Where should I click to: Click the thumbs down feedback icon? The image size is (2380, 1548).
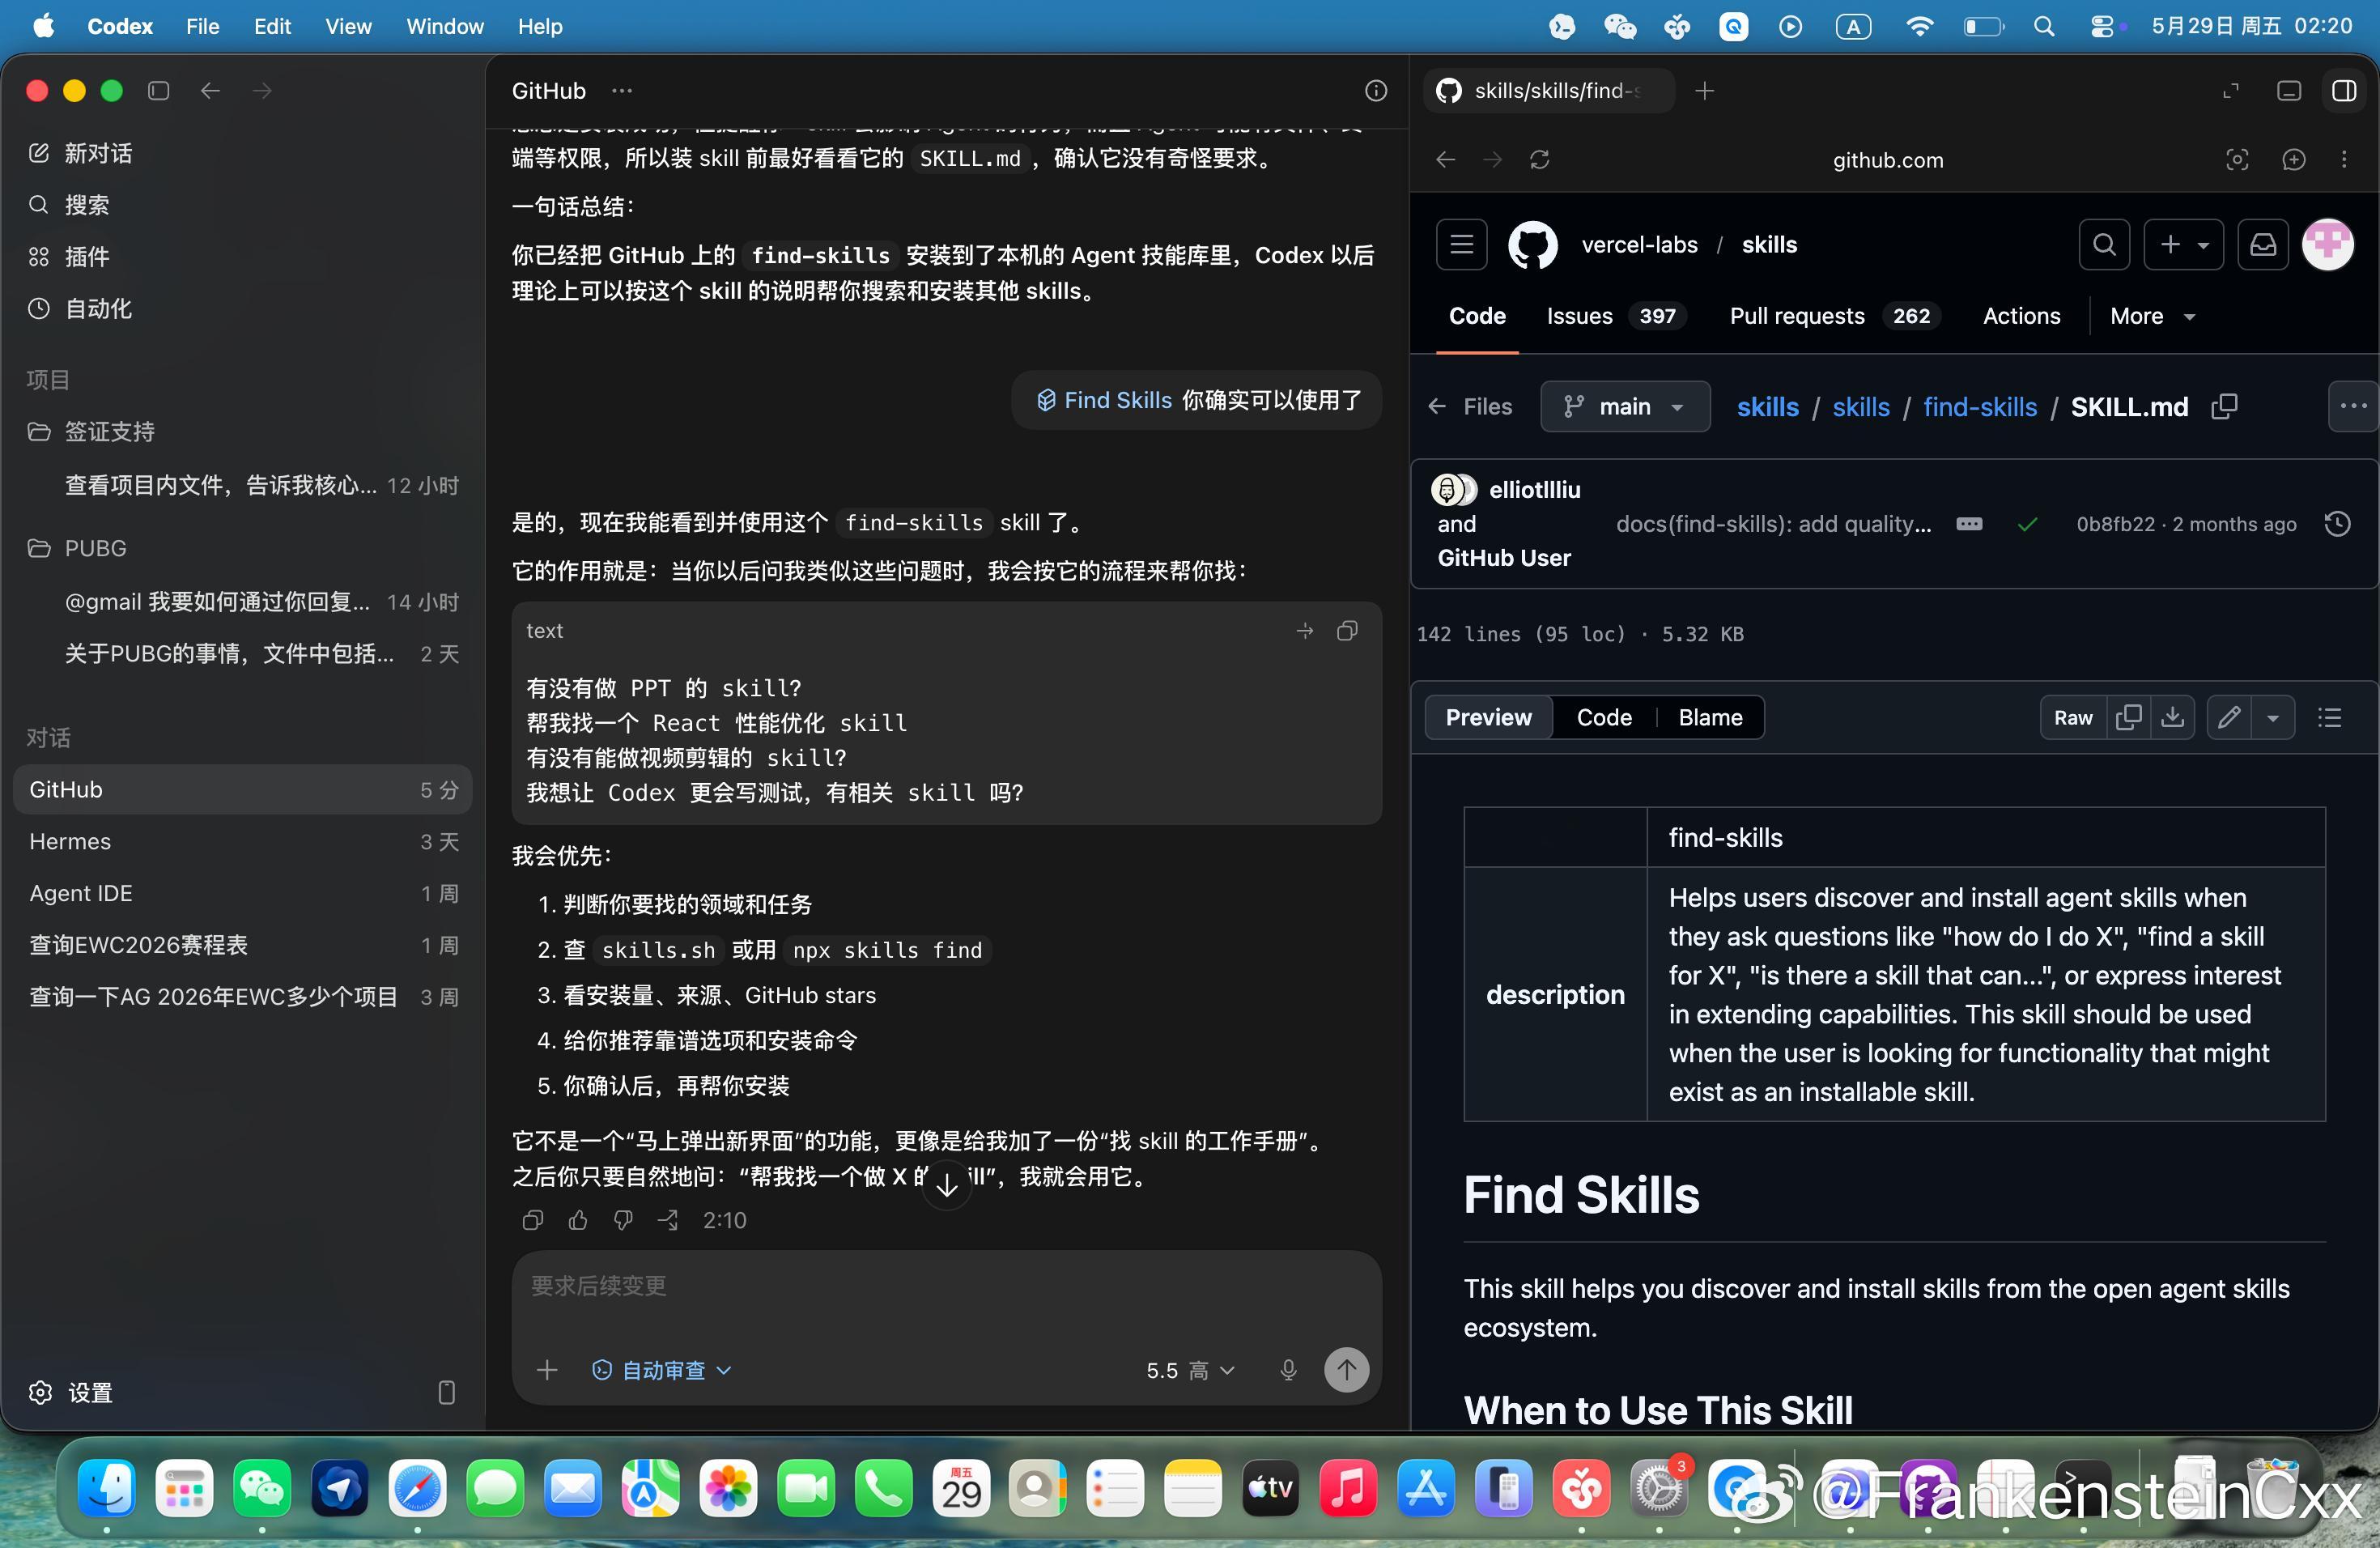pyautogui.click(x=623, y=1220)
